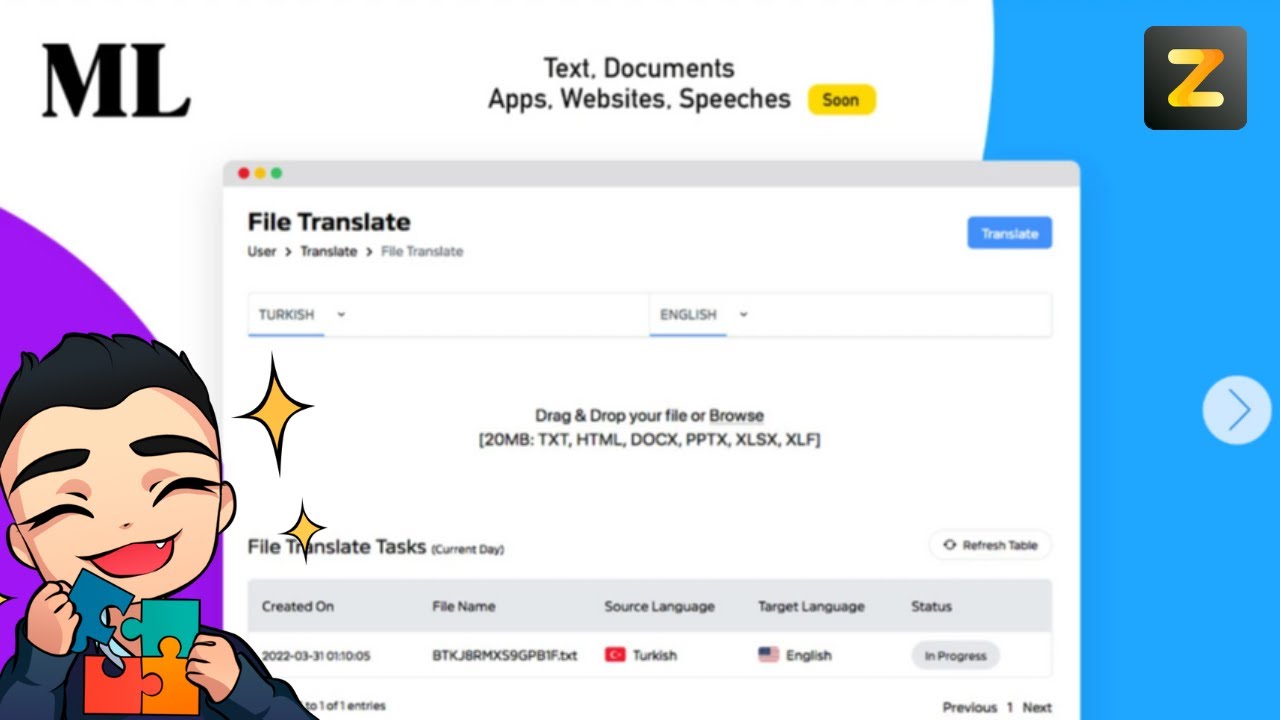Click the file drag and drop area
This screenshot has width=1280, height=720.
coord(650,428)
